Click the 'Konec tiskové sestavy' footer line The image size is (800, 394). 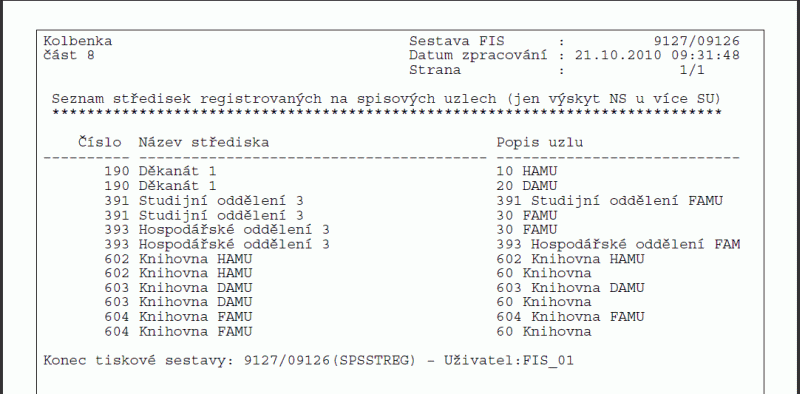click(x=309, y=361)
